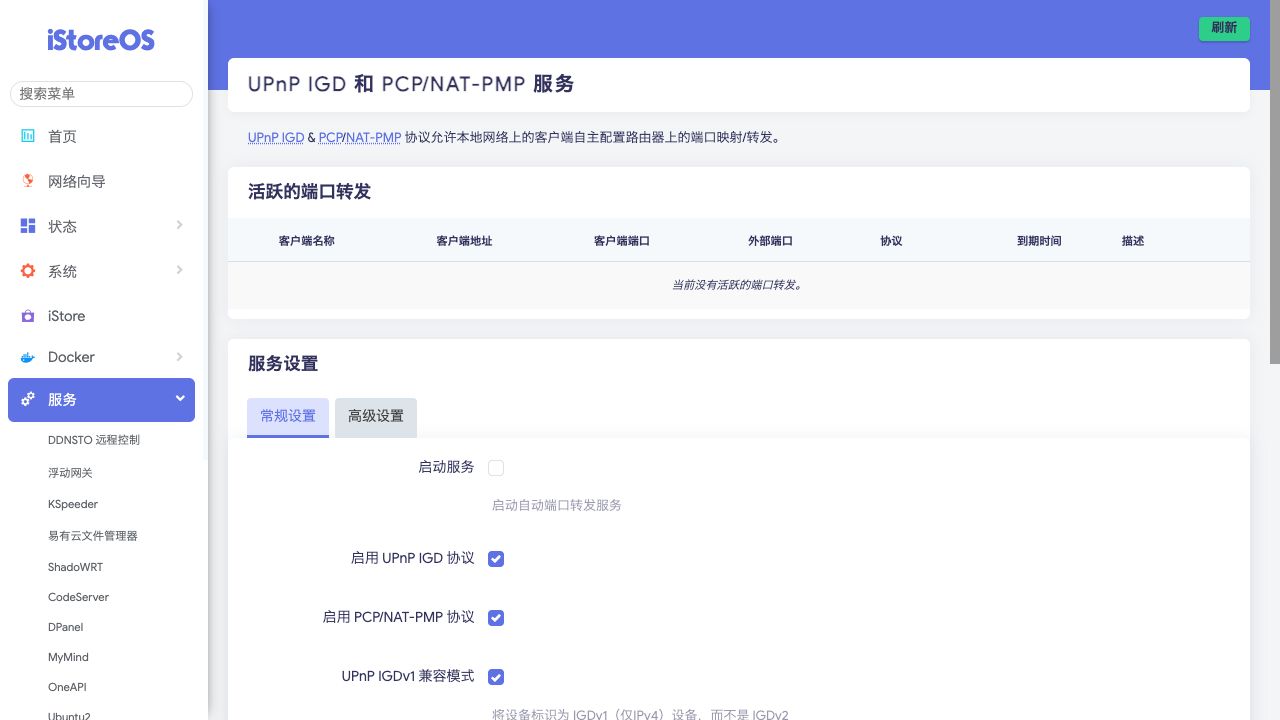Click the network wizard globe icon

tap(28, 181)
